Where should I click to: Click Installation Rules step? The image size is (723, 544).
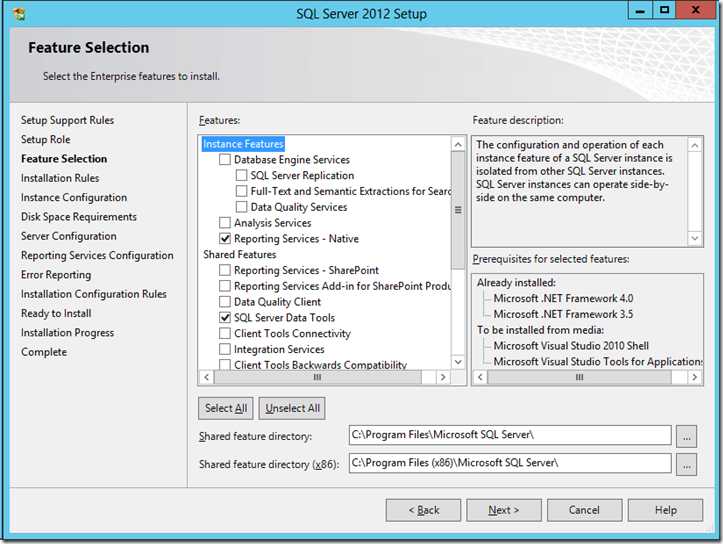[x=60, y=178]
